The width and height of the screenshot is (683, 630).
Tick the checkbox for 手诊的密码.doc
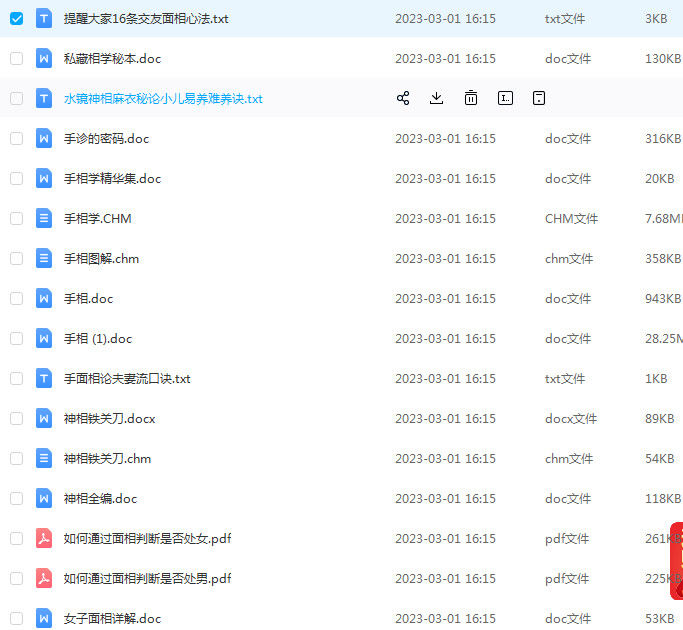[x=16, y=138]
